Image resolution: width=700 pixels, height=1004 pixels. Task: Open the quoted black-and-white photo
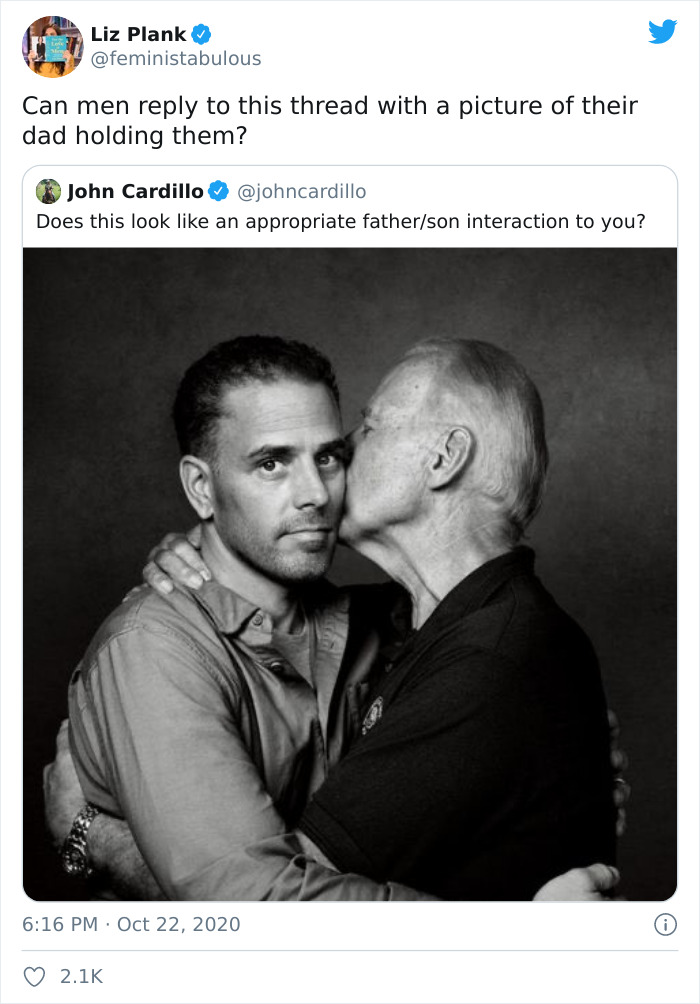tap(350, 574)
